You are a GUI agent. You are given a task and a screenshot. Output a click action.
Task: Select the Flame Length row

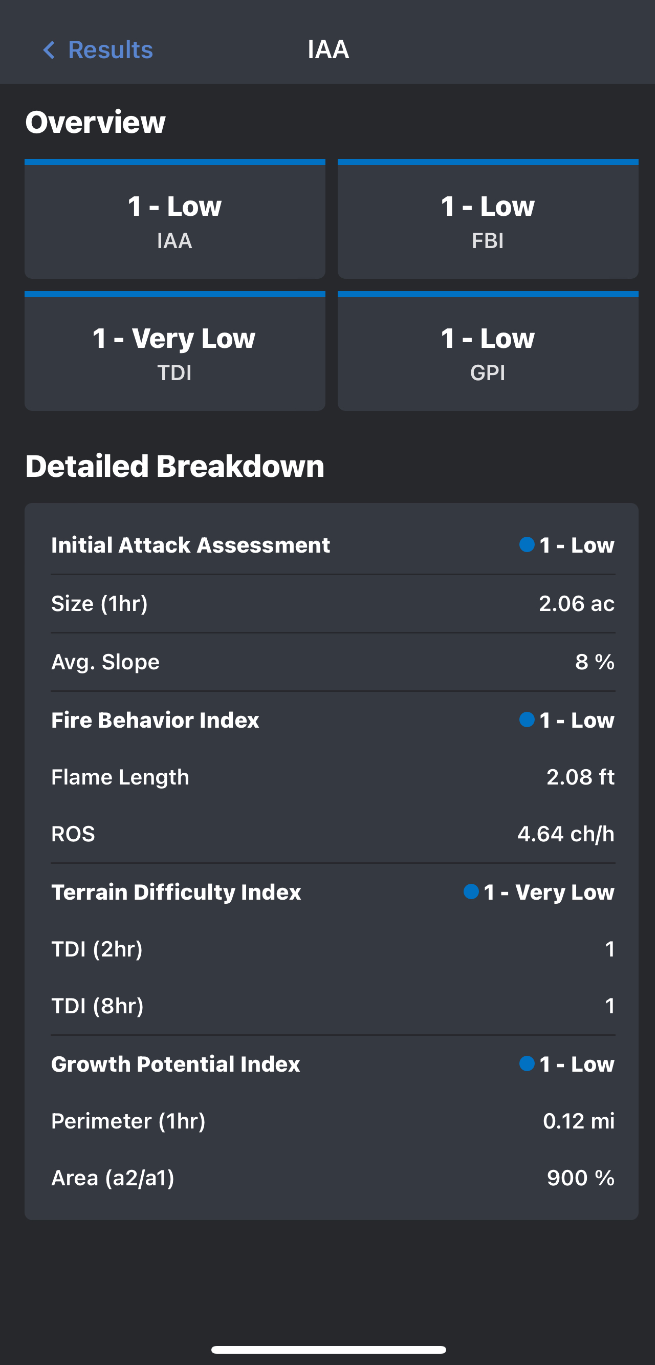point(331,778)
